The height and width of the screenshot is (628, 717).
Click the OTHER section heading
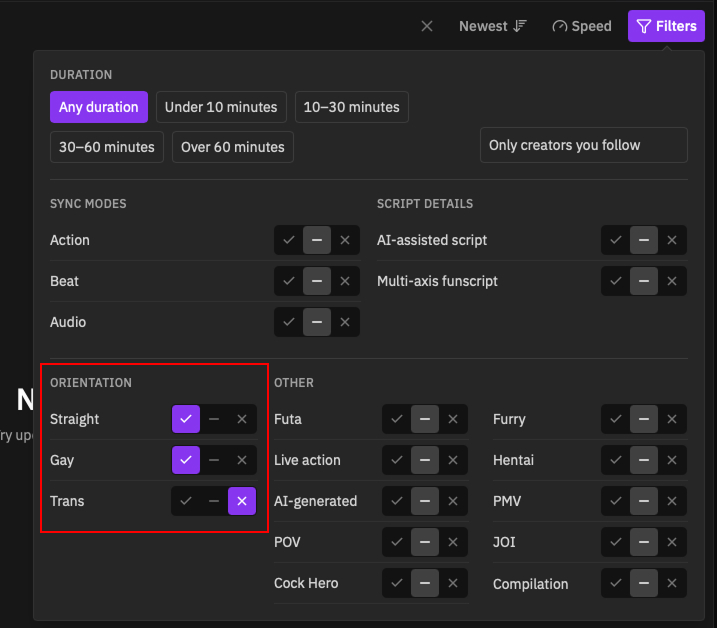[x=294, y=383]
